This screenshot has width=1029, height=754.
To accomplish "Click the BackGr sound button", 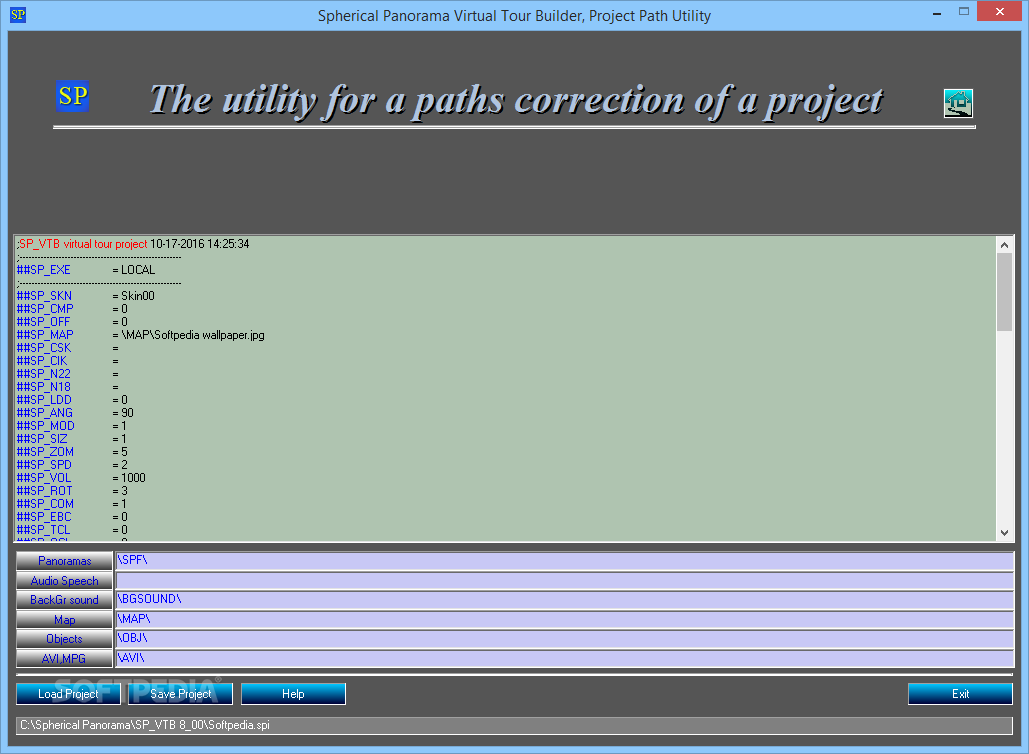I will (x=64, y=600).
